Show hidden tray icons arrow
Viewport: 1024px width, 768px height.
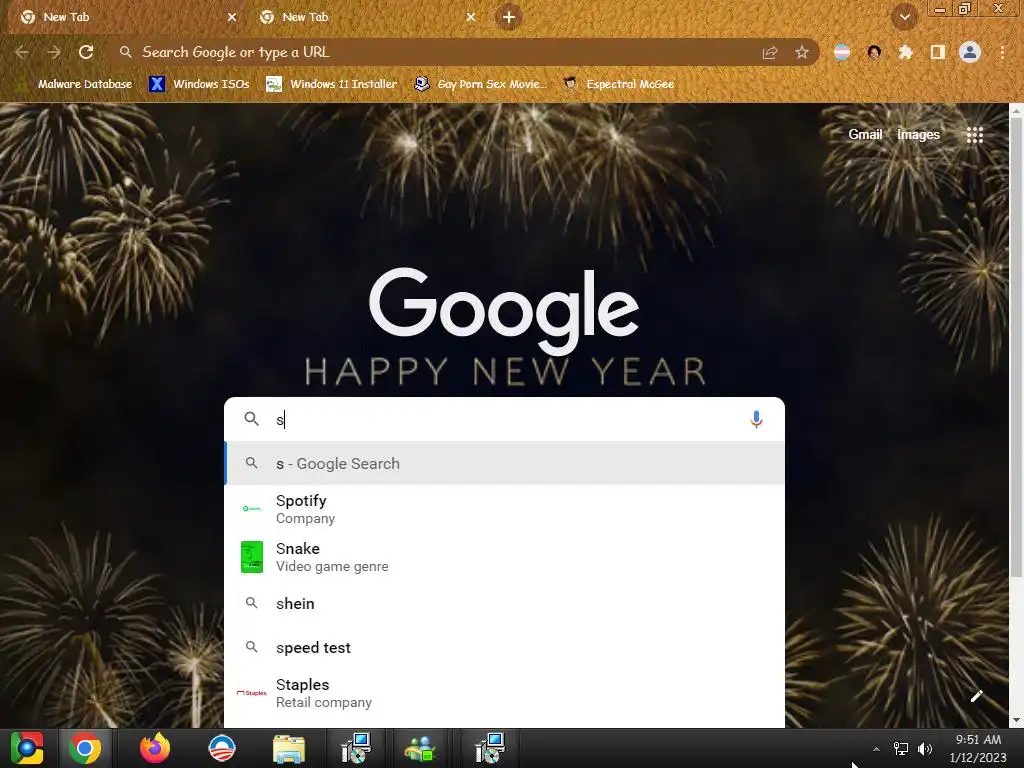click(x=876, y=749)
